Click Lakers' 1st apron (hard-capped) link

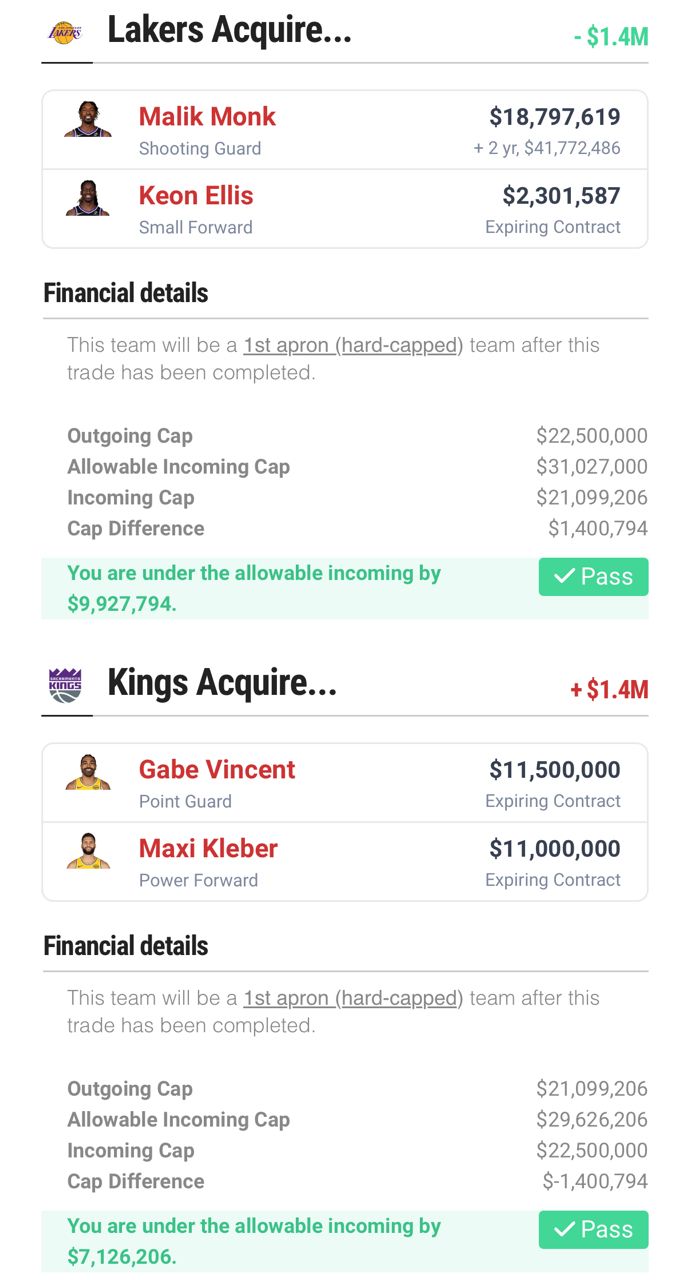pos(353,346)
